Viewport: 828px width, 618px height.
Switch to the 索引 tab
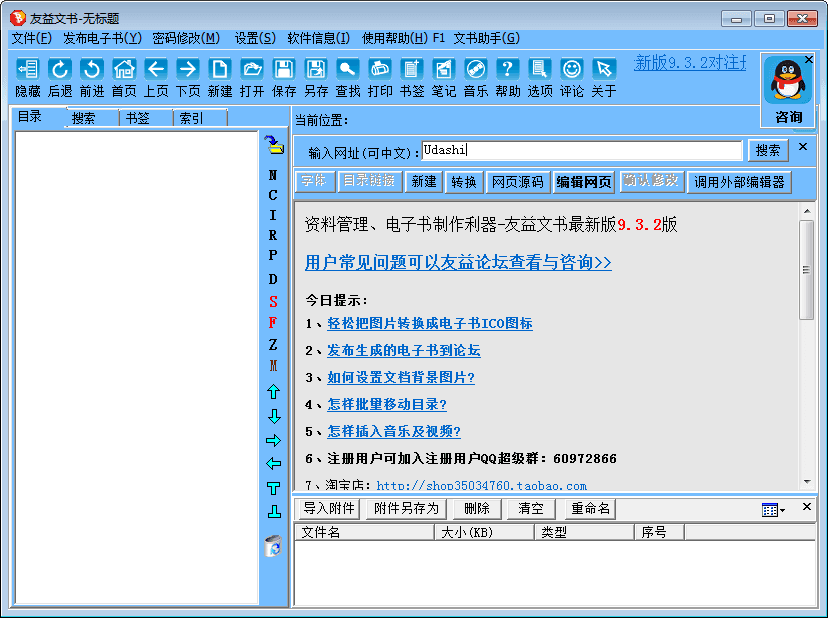pos(190,118)
